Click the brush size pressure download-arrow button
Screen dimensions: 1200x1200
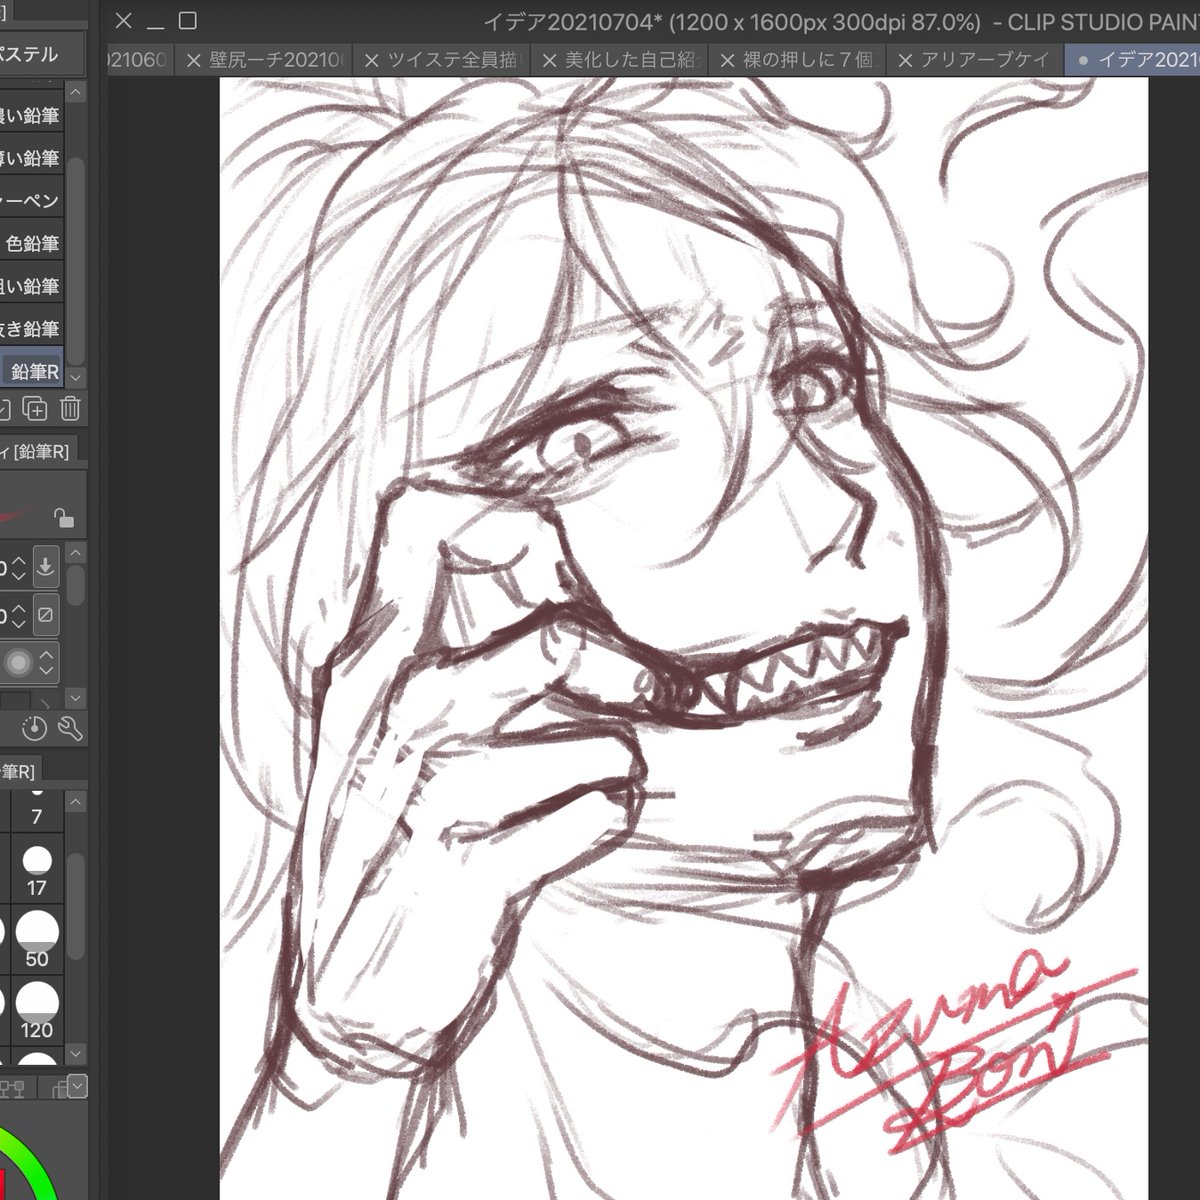click(45, 567)
